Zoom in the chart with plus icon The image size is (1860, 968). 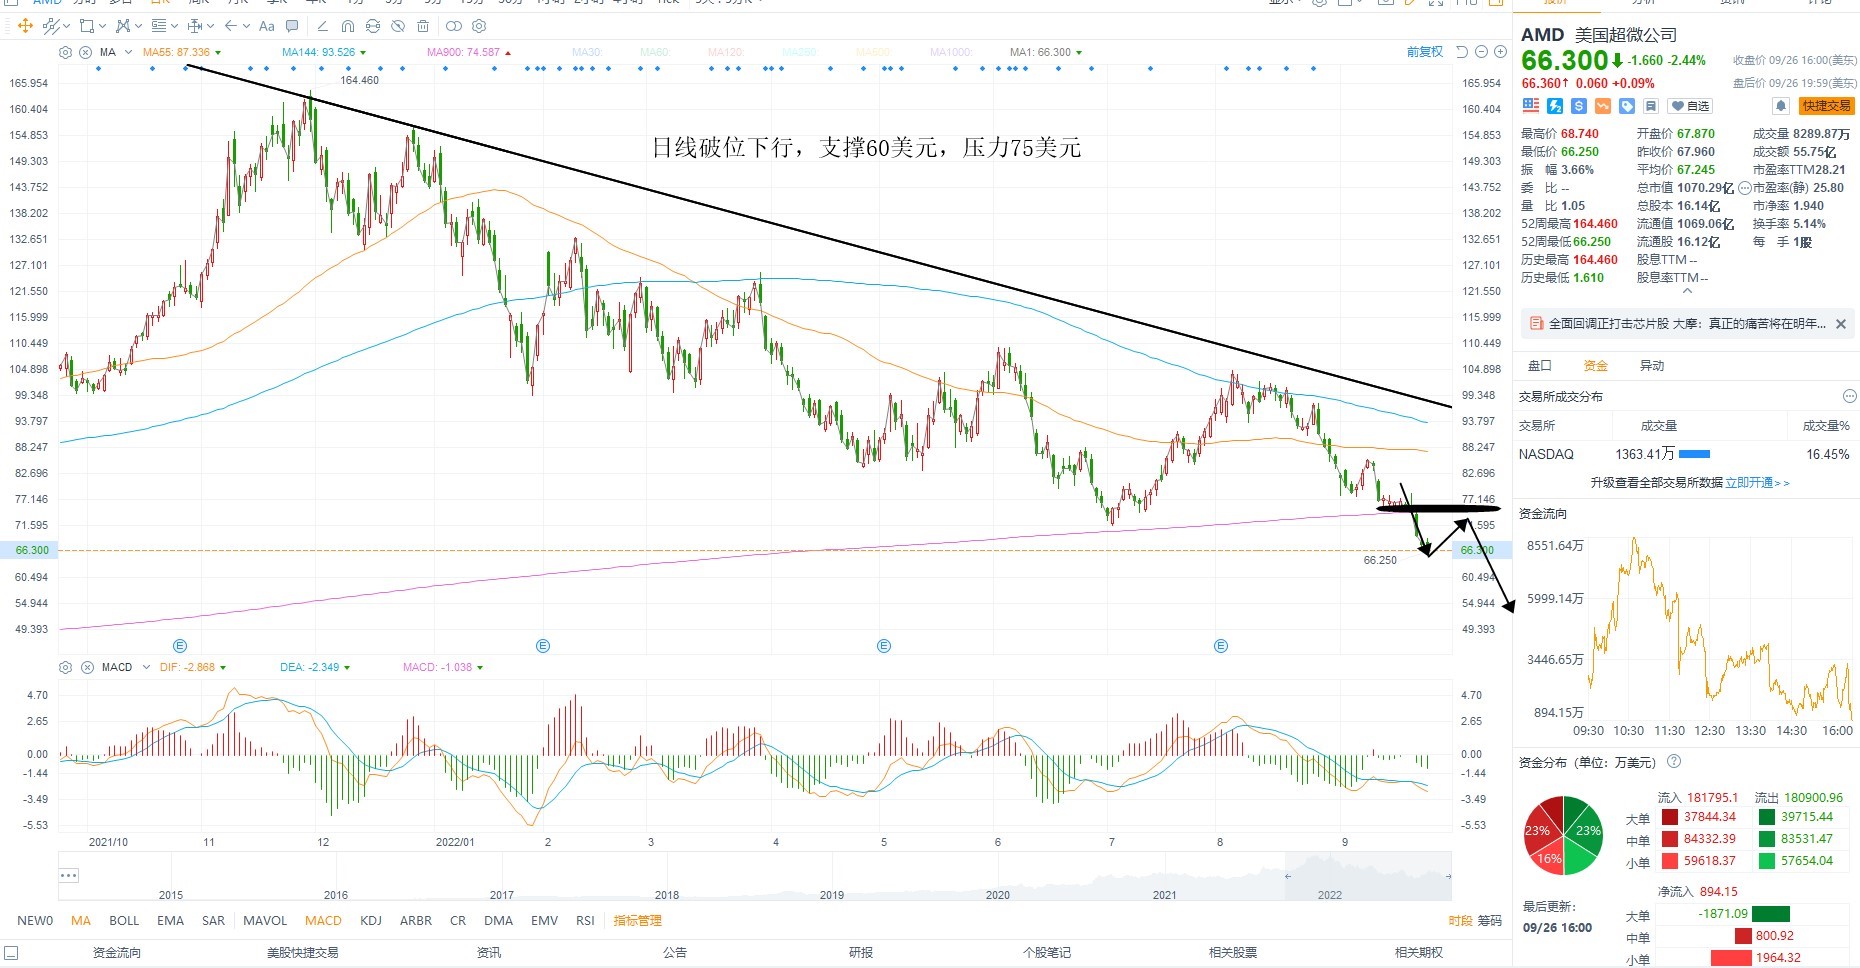coord(1500,52)
